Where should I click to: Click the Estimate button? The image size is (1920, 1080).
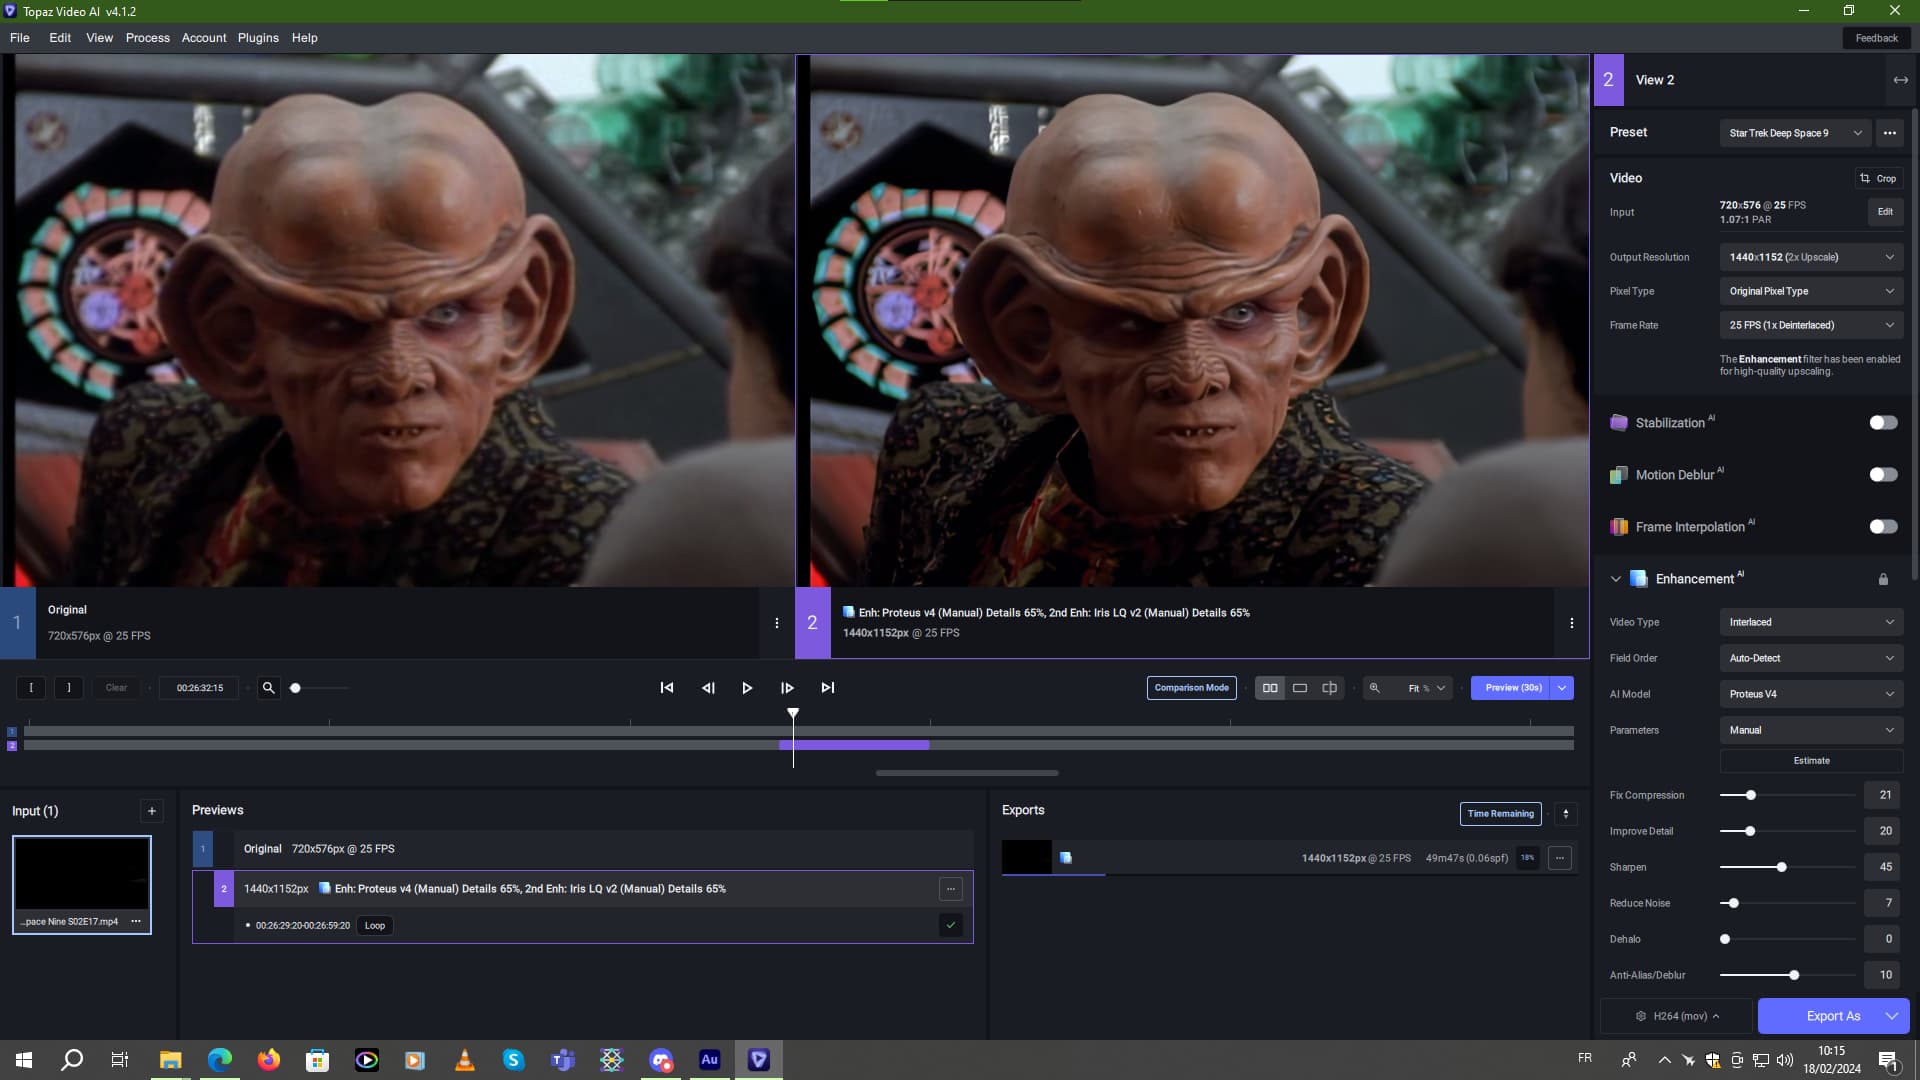coord(1810,761)
